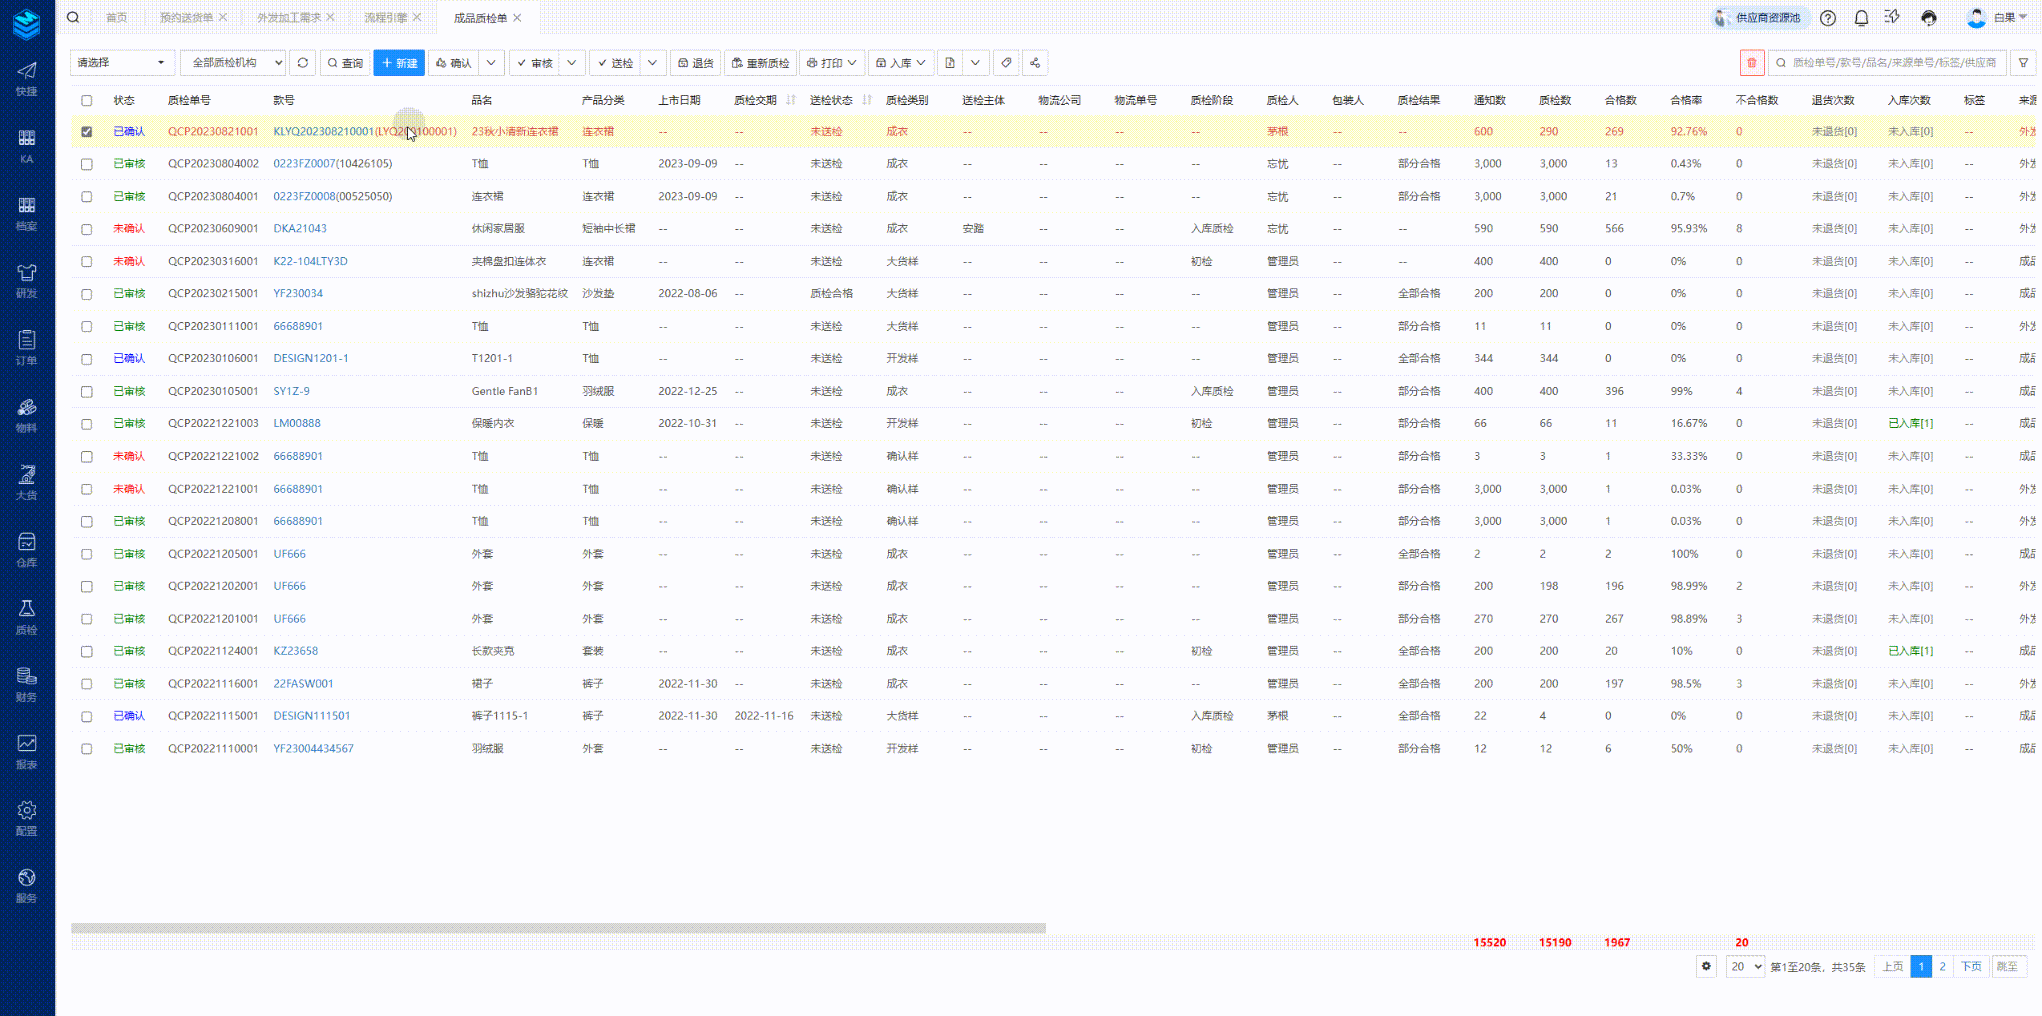
Task: Switch to the 首页 tab
Action: click(x=117, y=18)
